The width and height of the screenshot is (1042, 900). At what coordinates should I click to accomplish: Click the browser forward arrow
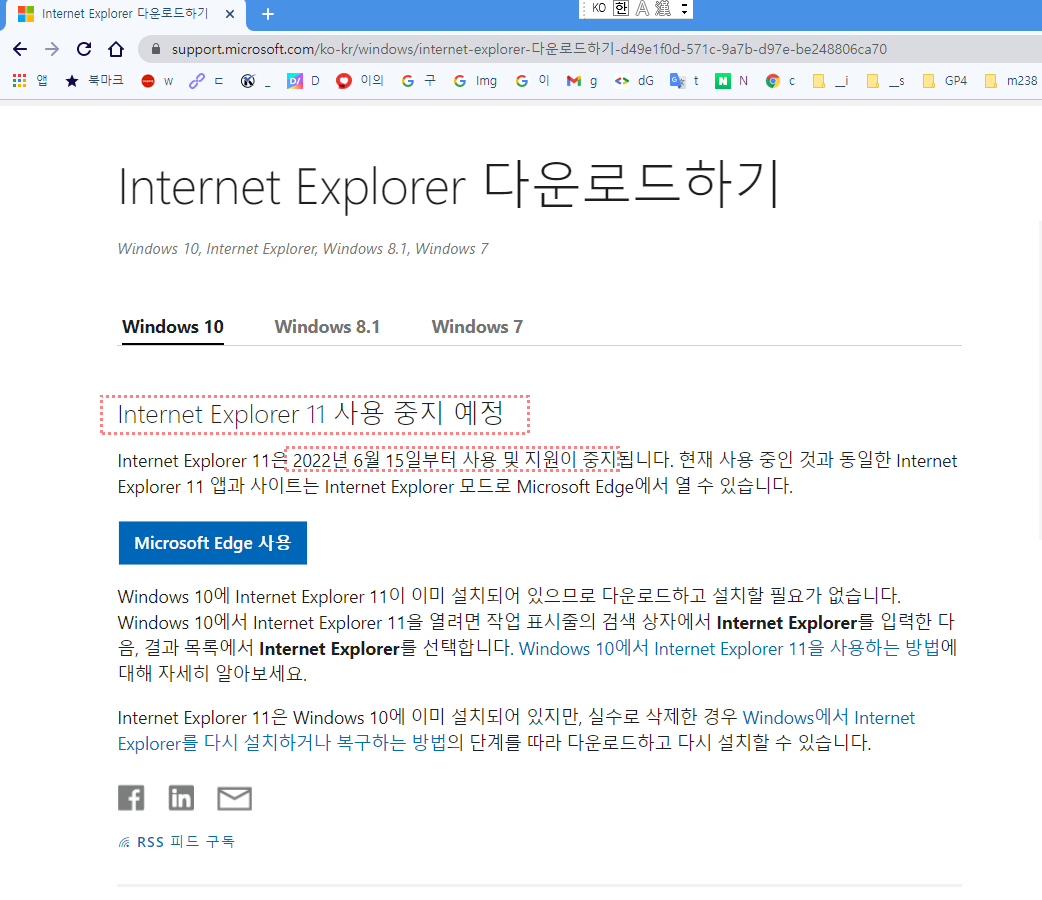[52, 49]
